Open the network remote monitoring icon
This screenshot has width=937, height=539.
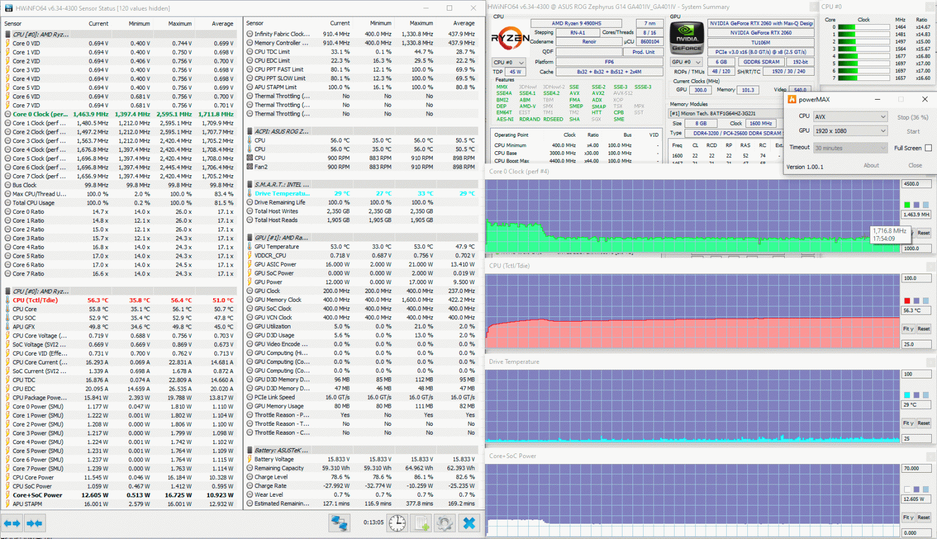[339, 523]
